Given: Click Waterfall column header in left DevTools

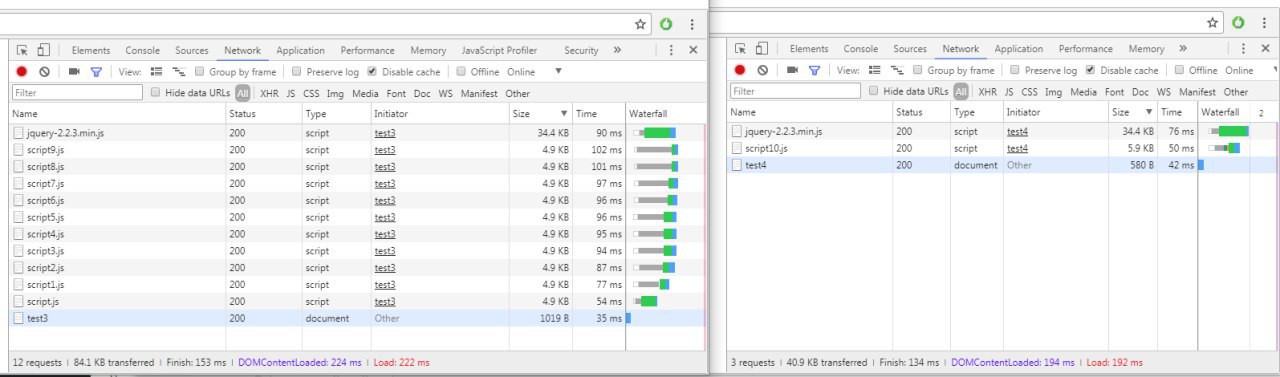Looking at the screenshot, I should 664,114.
